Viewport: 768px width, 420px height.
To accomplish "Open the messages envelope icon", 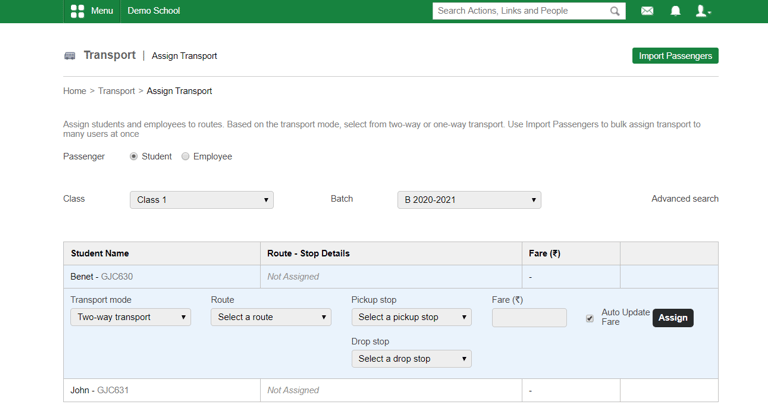I will (647, 11).
